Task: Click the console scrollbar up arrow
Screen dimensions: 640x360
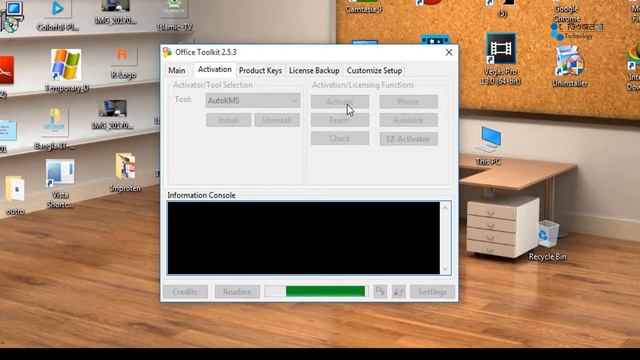Action: pos(445,208)
